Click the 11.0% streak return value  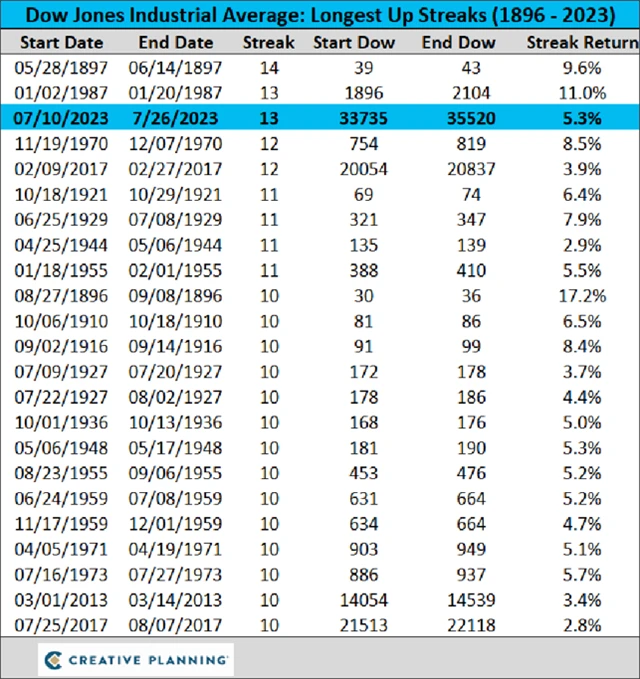coord(582,93)
